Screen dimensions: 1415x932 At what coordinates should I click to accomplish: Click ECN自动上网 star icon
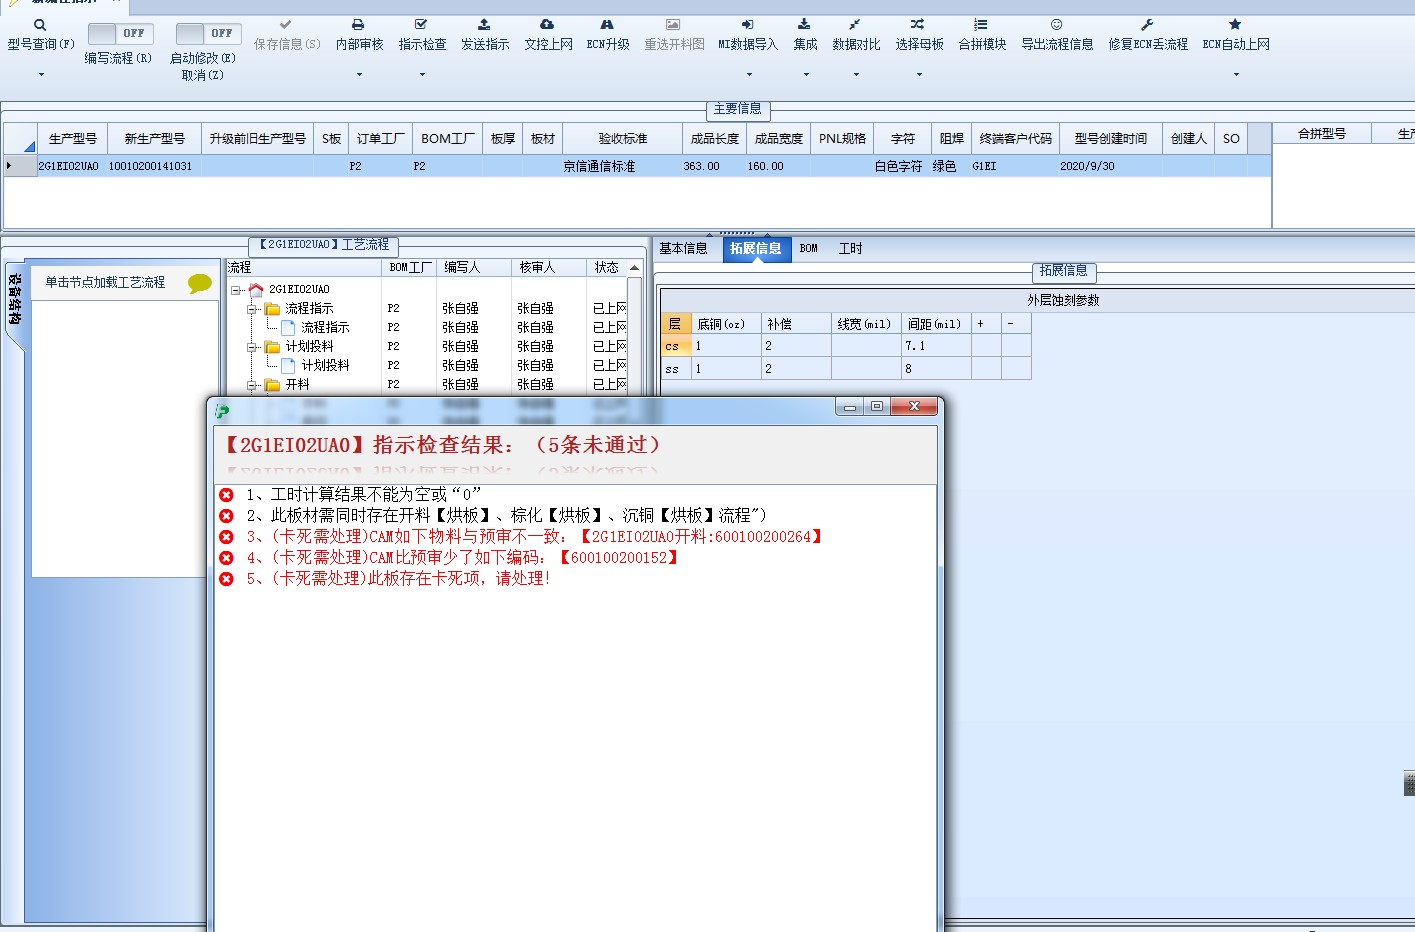pos(1235,25)
